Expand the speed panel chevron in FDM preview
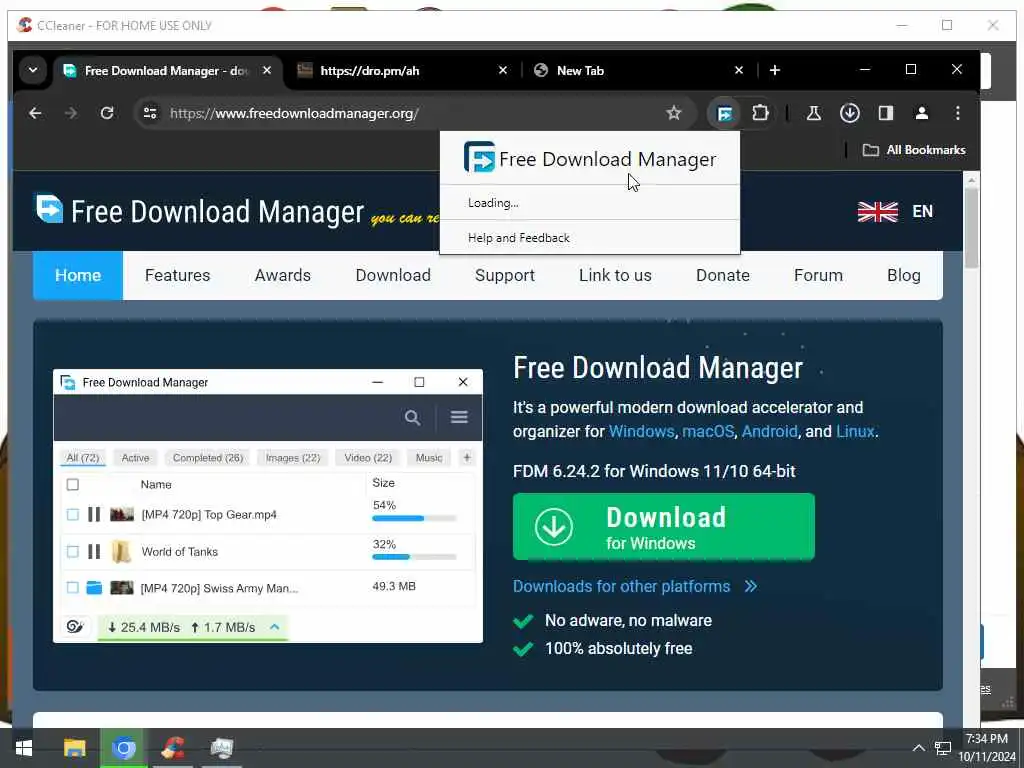1024x768 pixels. pyautogui.click(x=275, y=627)
